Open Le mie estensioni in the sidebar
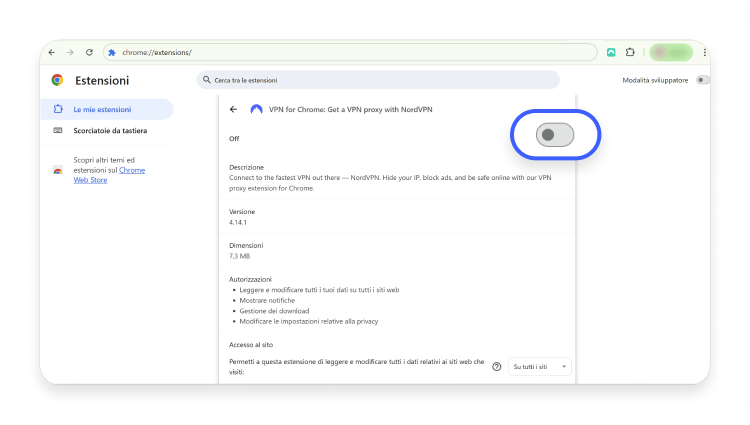750x425 pixels. pyautogui.click(x=107, y=109)
